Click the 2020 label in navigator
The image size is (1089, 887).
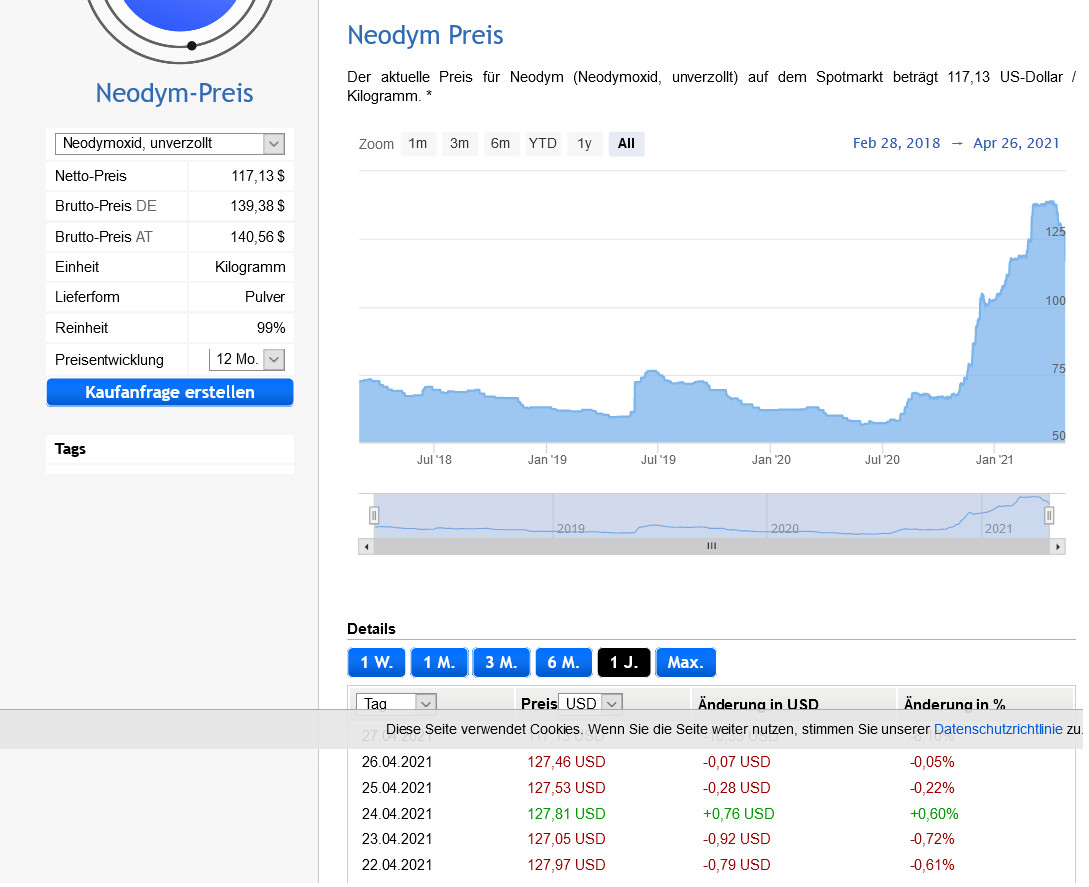[x=784, y=529]
